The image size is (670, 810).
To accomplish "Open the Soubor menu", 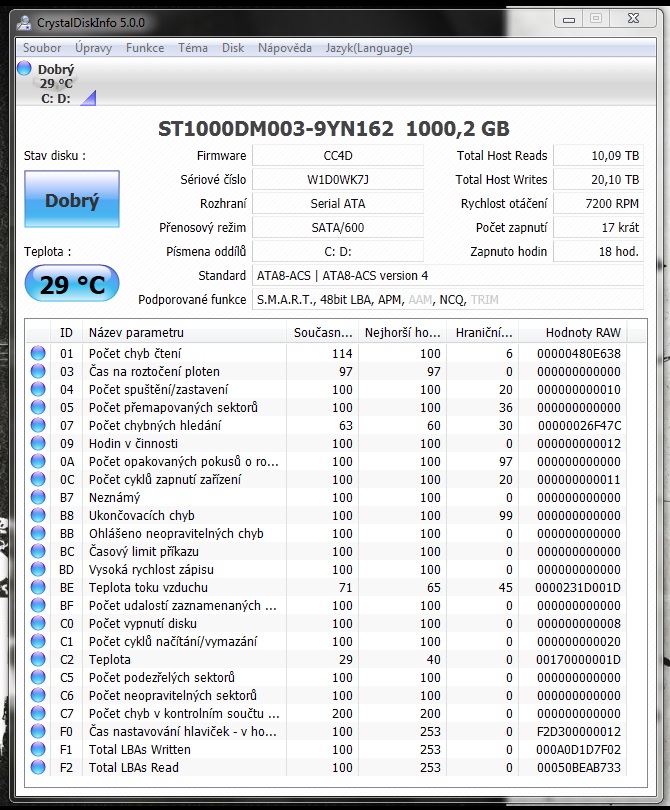I will (42, 48).
